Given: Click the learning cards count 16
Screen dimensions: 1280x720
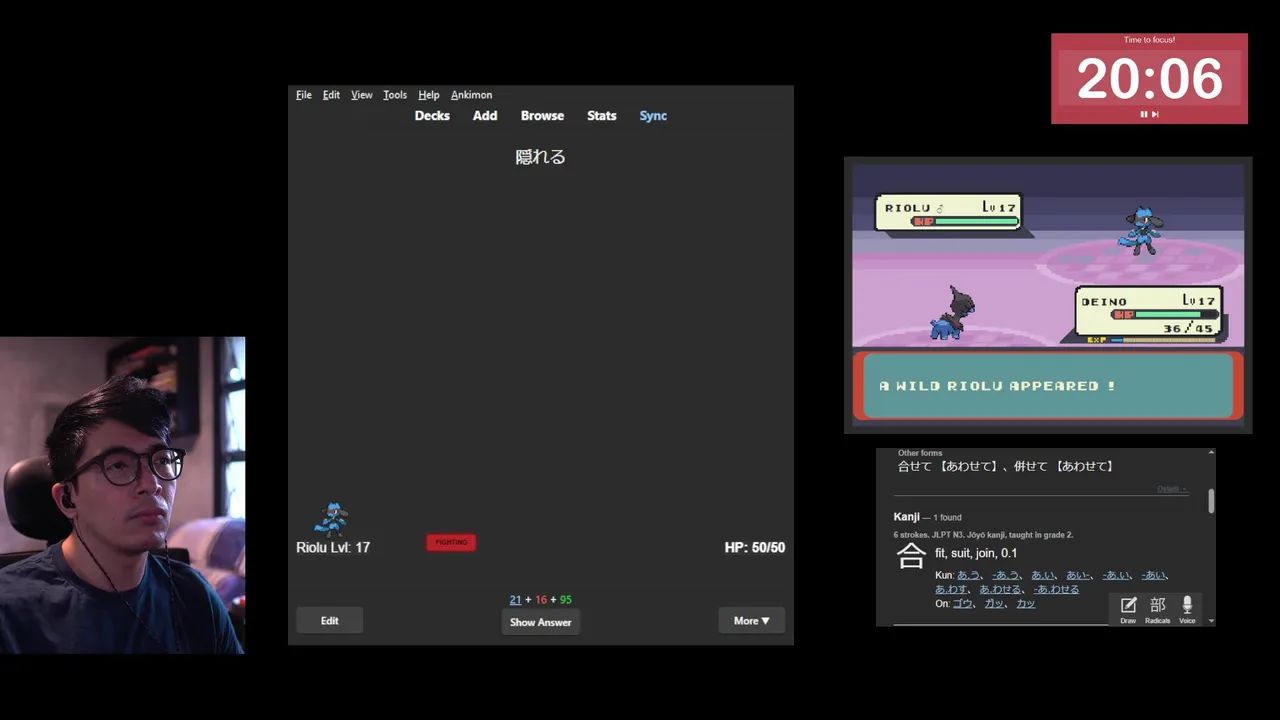Looking at the screenshot, I should coord(541,600).
